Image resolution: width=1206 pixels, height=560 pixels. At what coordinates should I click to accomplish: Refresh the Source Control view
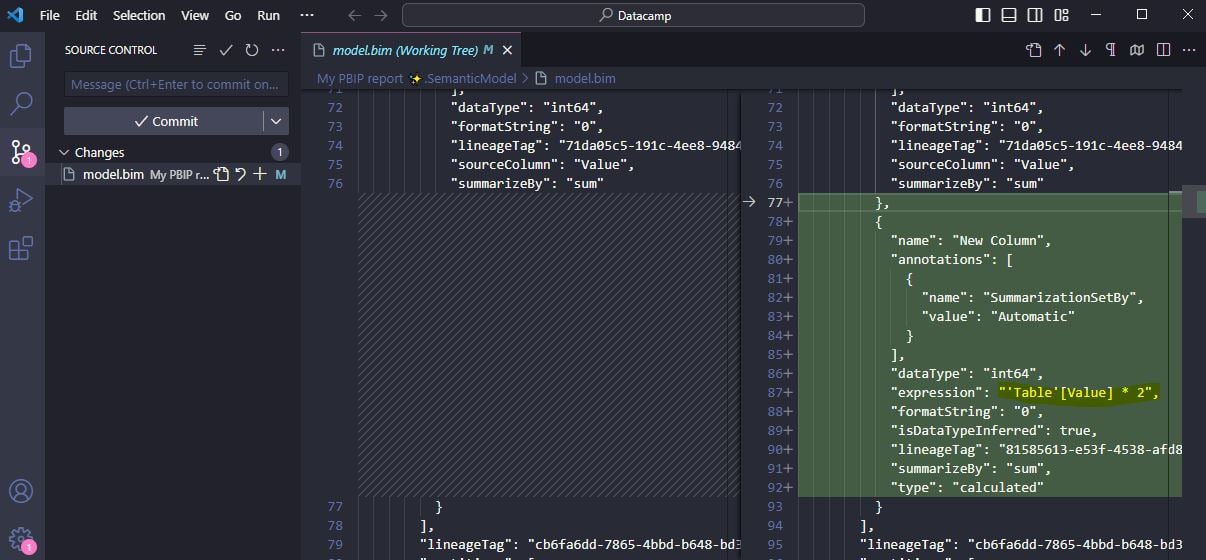(252, 50)
